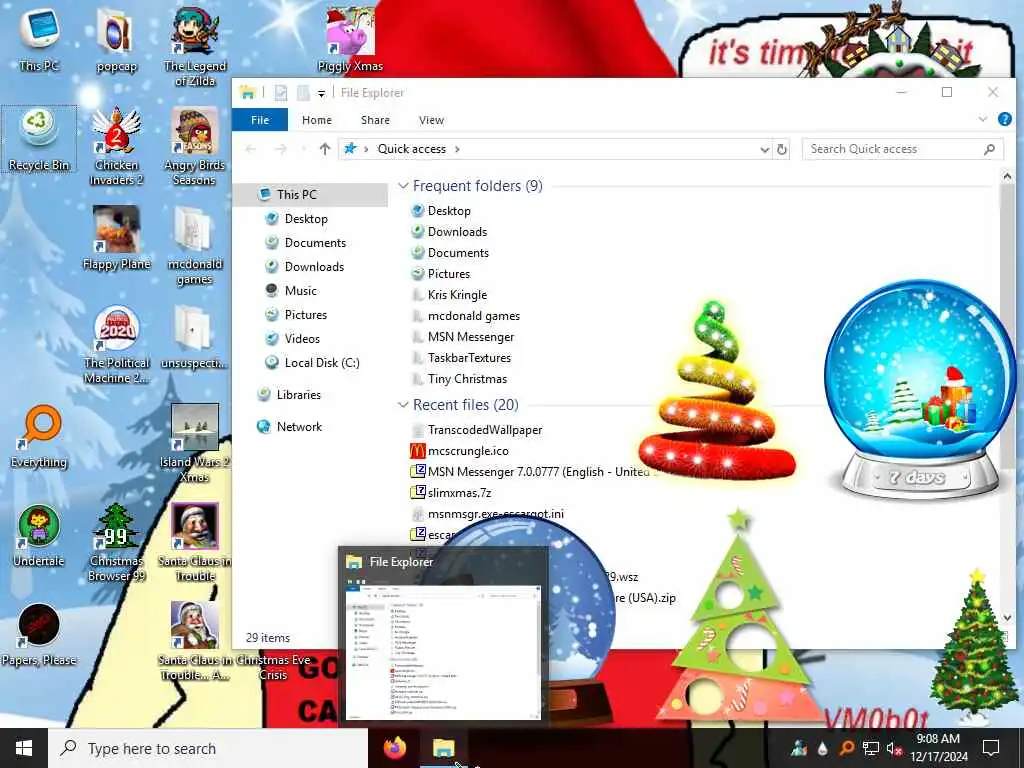This screenshot has height=768, width=1024.
Task: Launch Angry Birds Seasons shortcut
Action: coord(195,146)
